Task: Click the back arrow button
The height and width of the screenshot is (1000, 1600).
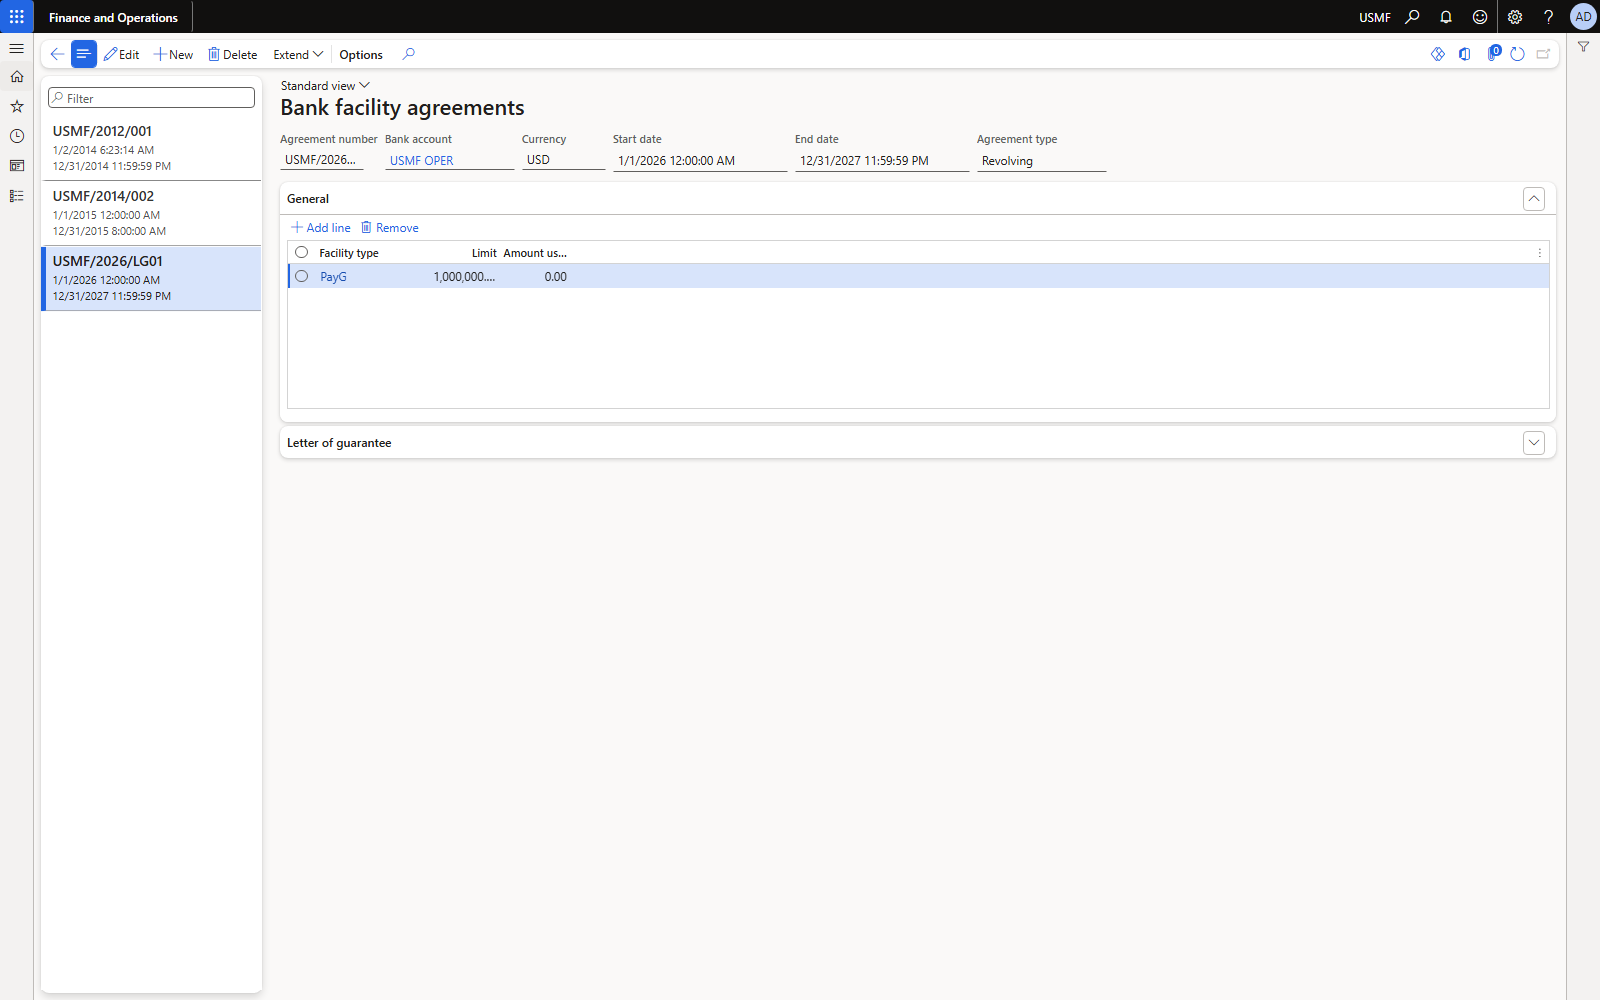Action: coord(57,54)
